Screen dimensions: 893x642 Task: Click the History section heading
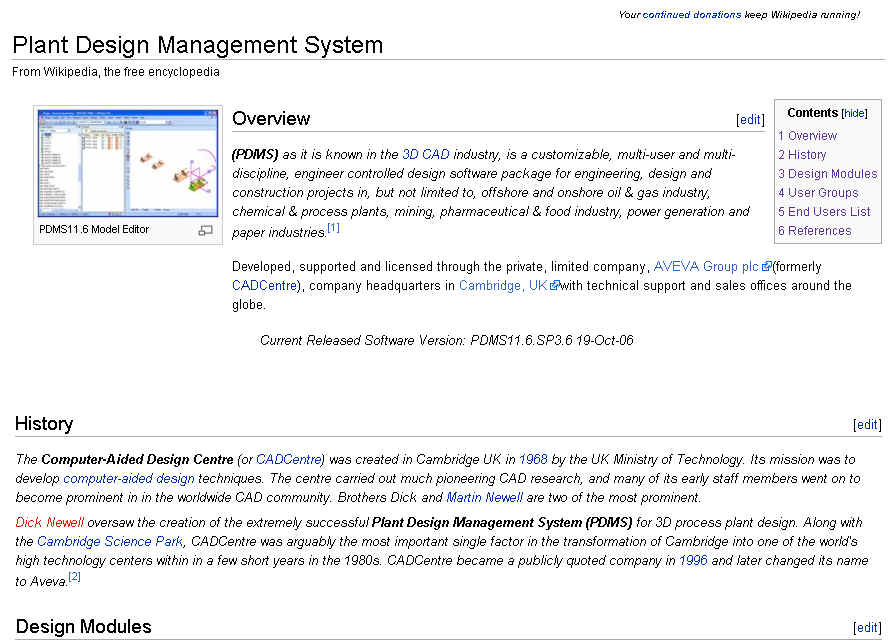pyautogui.click(x=44, y=424)
